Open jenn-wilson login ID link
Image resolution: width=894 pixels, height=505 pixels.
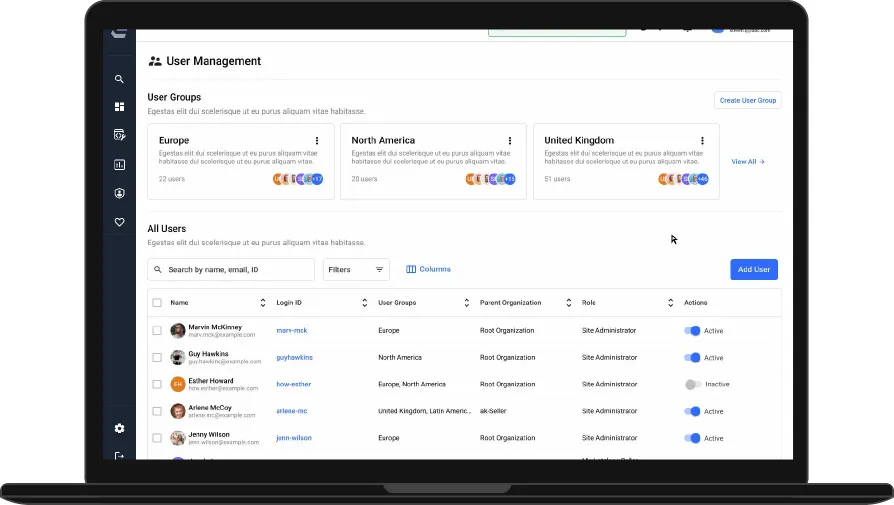pyautogui.click(x=294, y=438)
